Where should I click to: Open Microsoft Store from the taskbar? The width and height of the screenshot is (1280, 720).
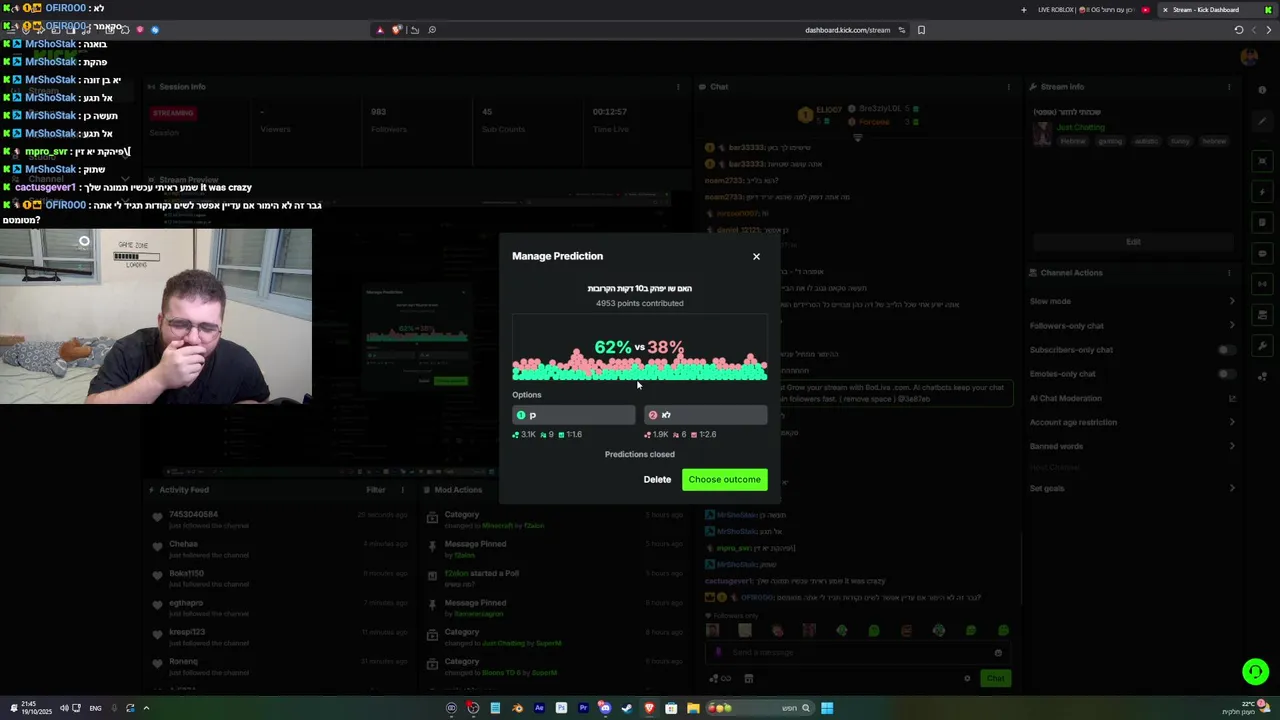(x=671, y=708)
